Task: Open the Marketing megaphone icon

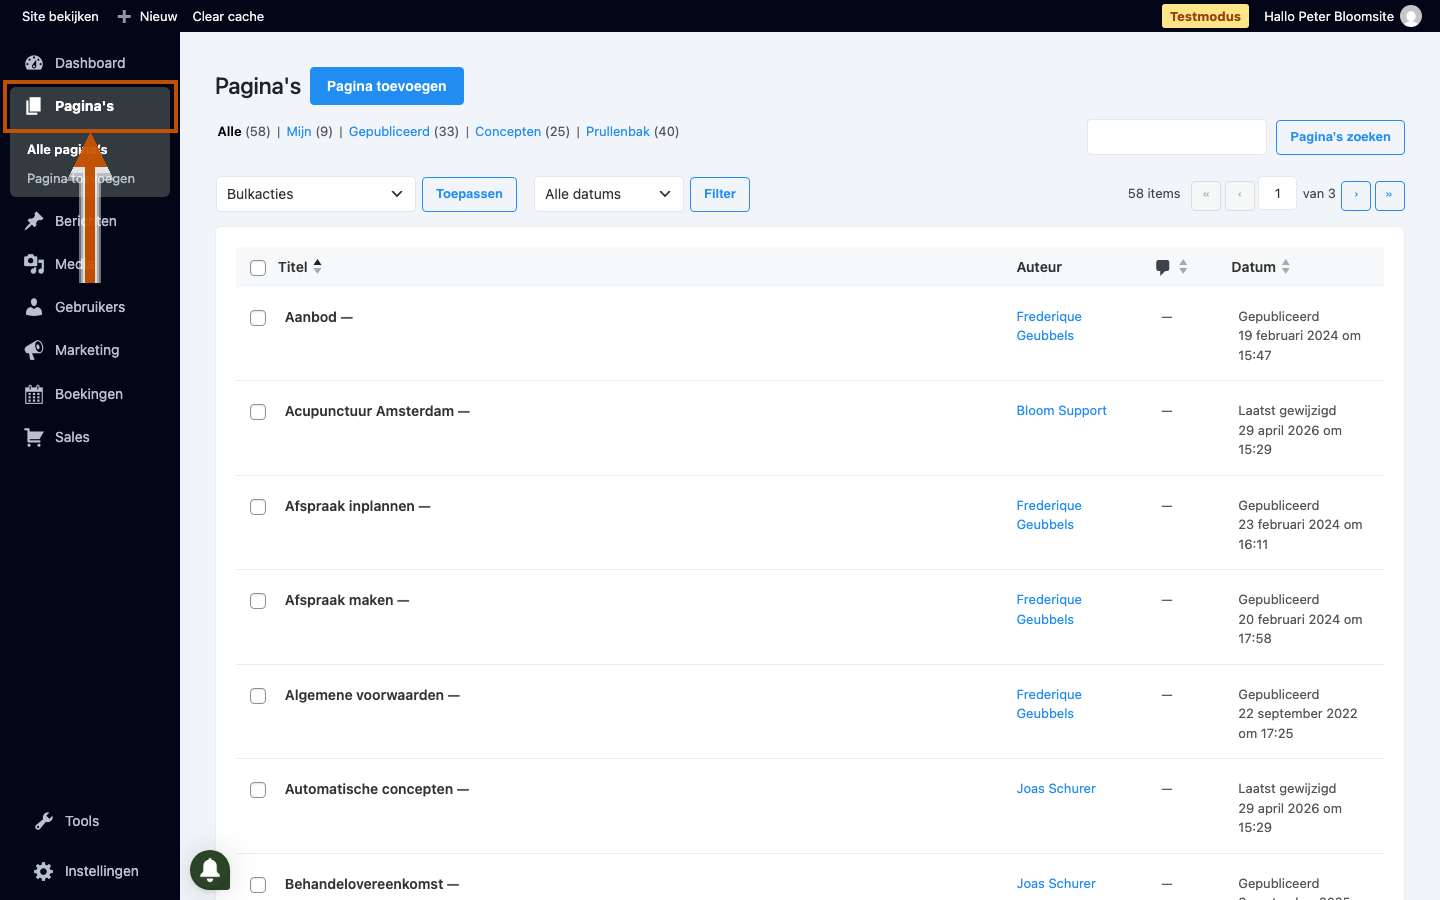Action: (34, 350)
